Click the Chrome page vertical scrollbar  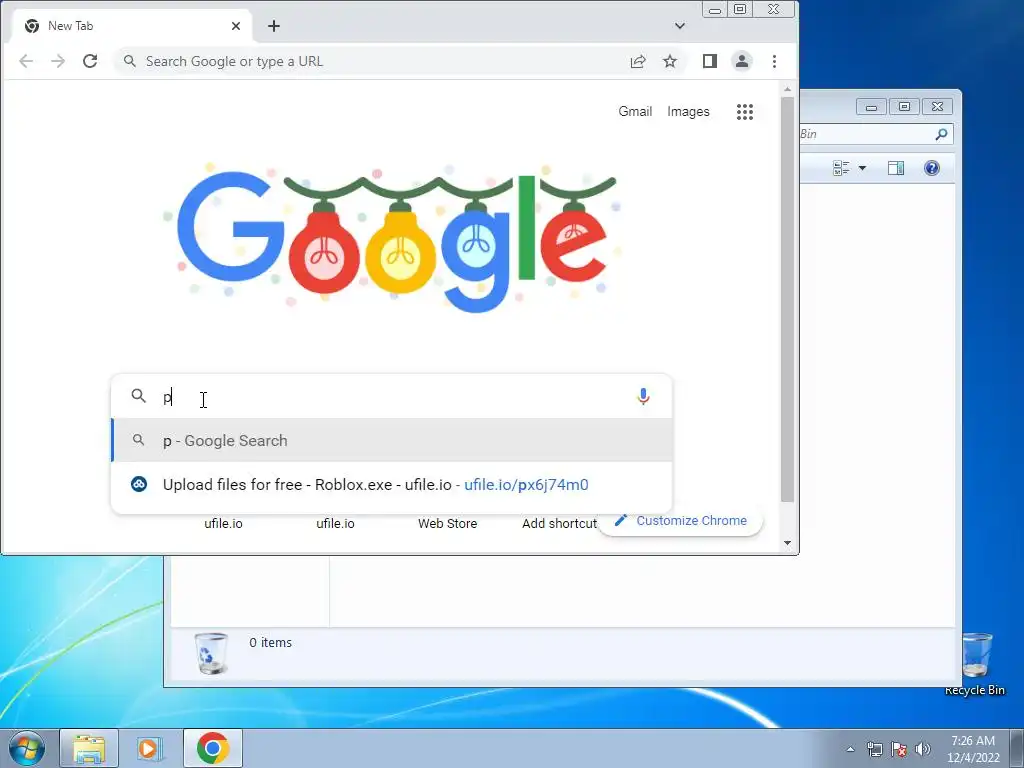(788, 300)
